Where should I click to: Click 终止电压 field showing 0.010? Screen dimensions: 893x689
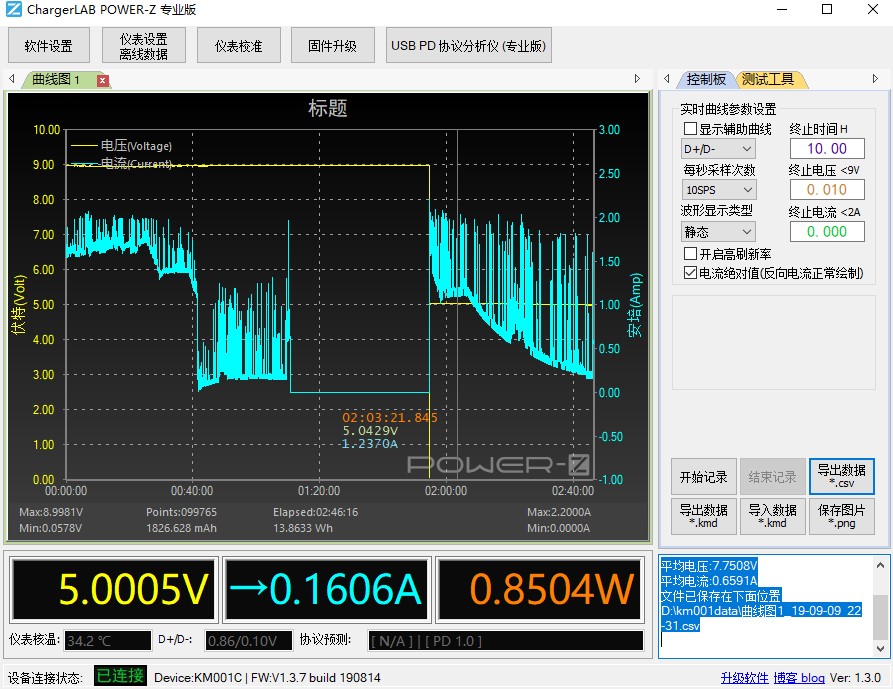pos(827,190)
